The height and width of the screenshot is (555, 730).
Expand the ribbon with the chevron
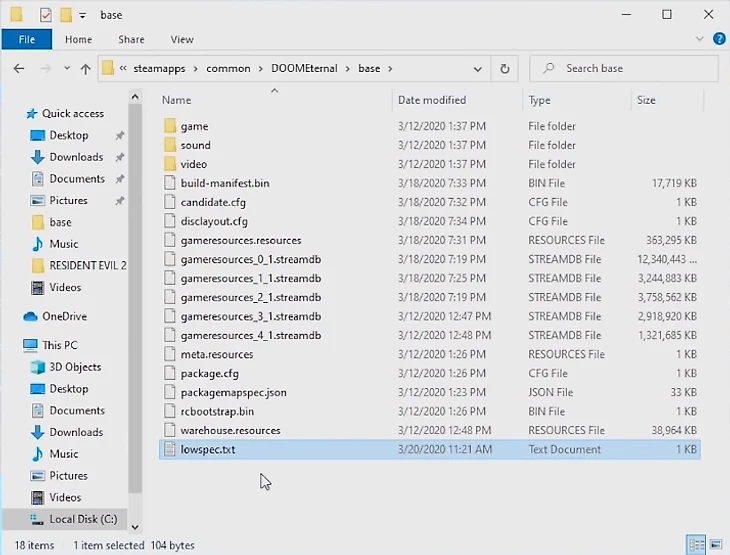(697, 40)
